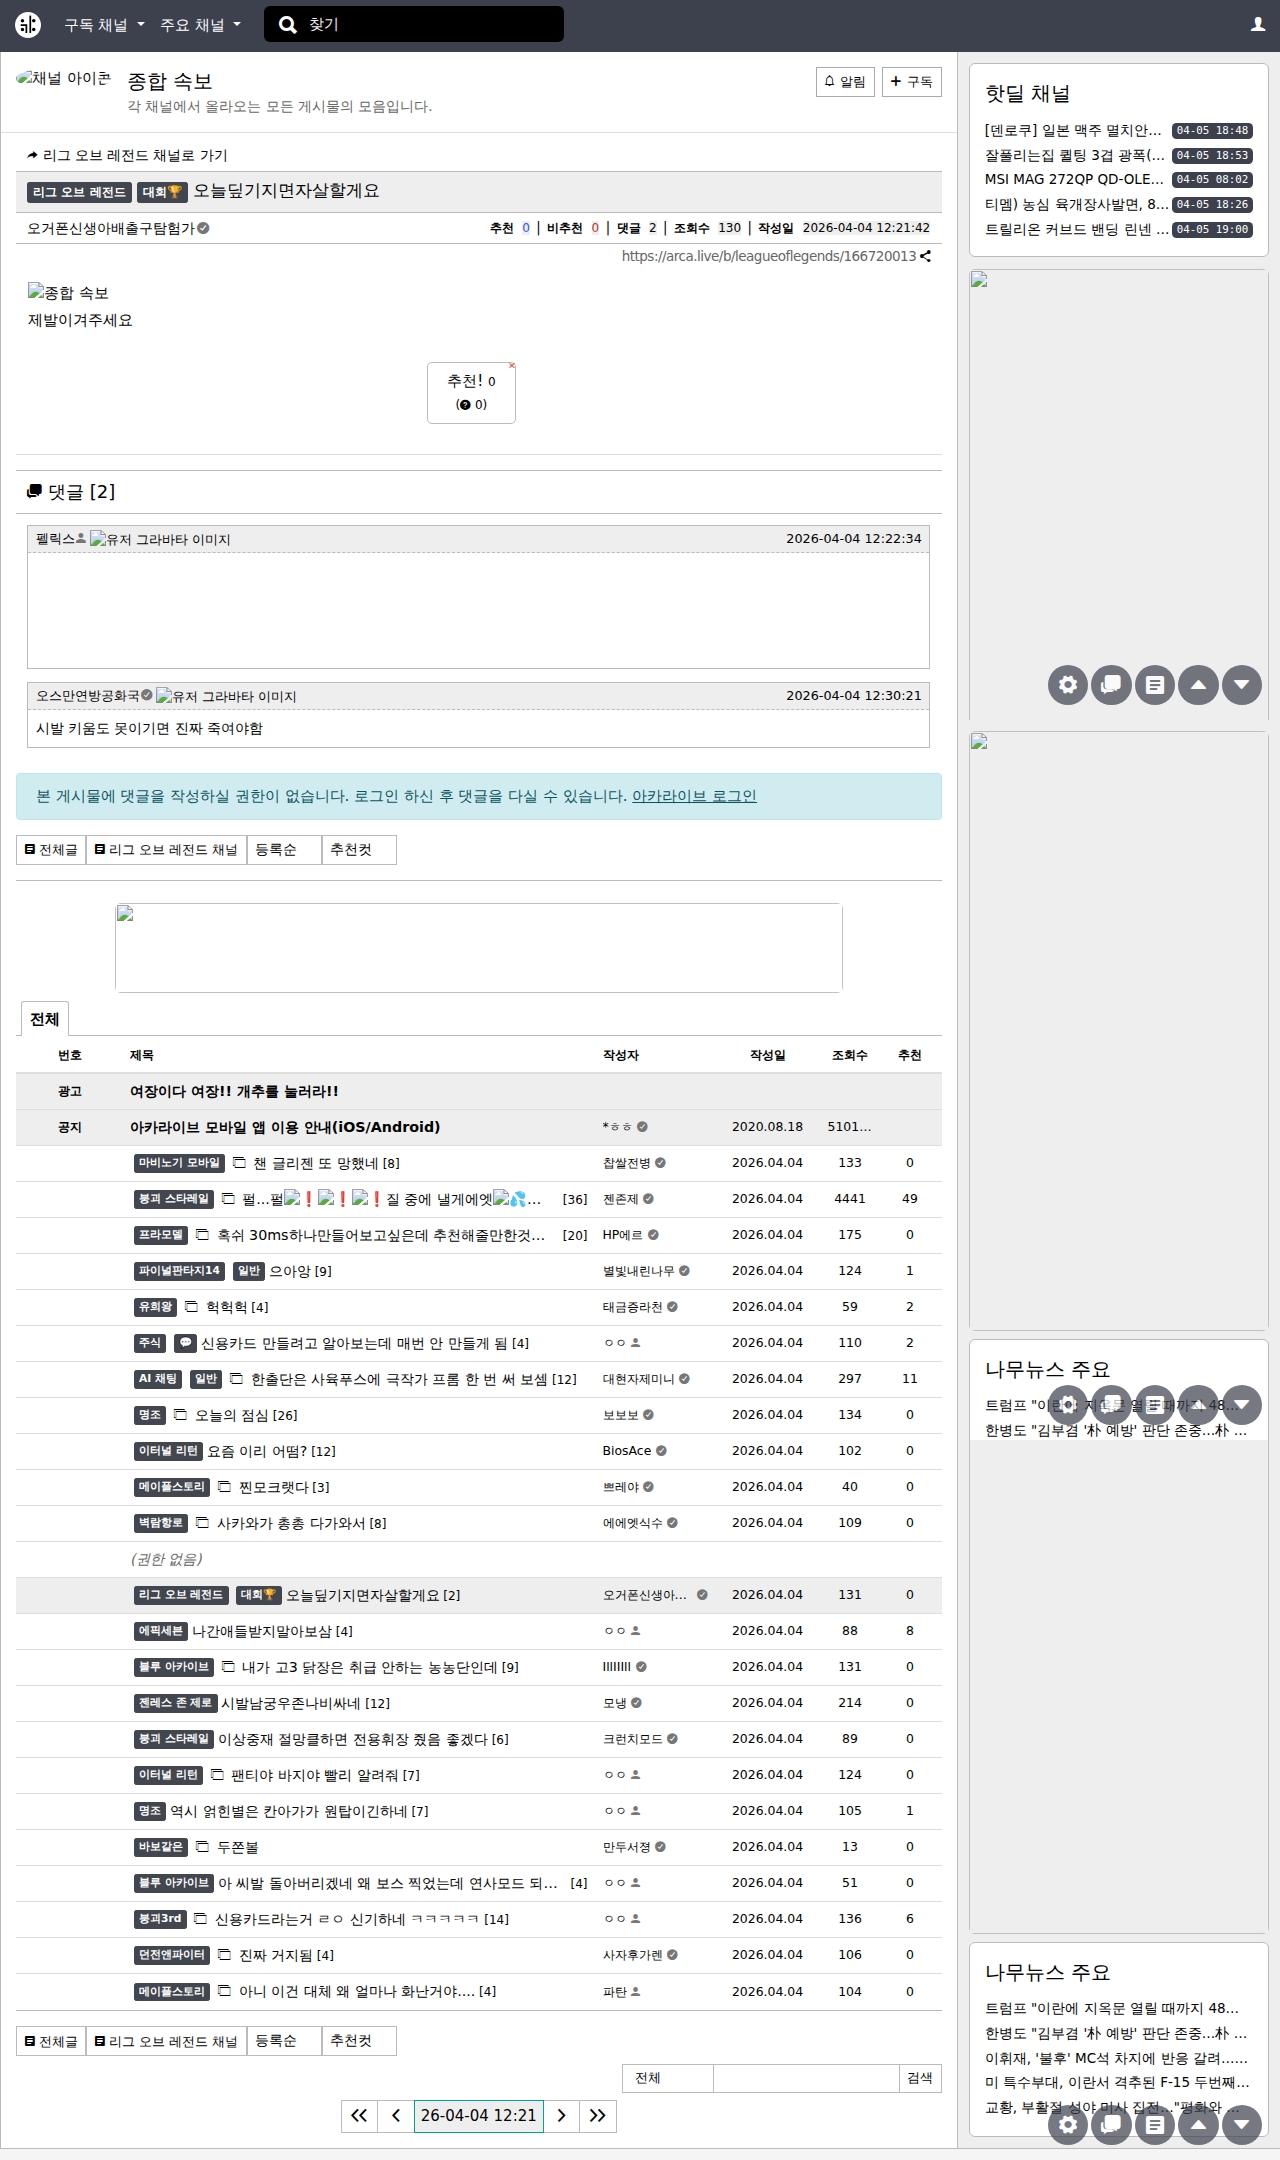
Task: Open hot deal MSI MAG 272QP QD-OLE
Action: (x=1074, y=180)
